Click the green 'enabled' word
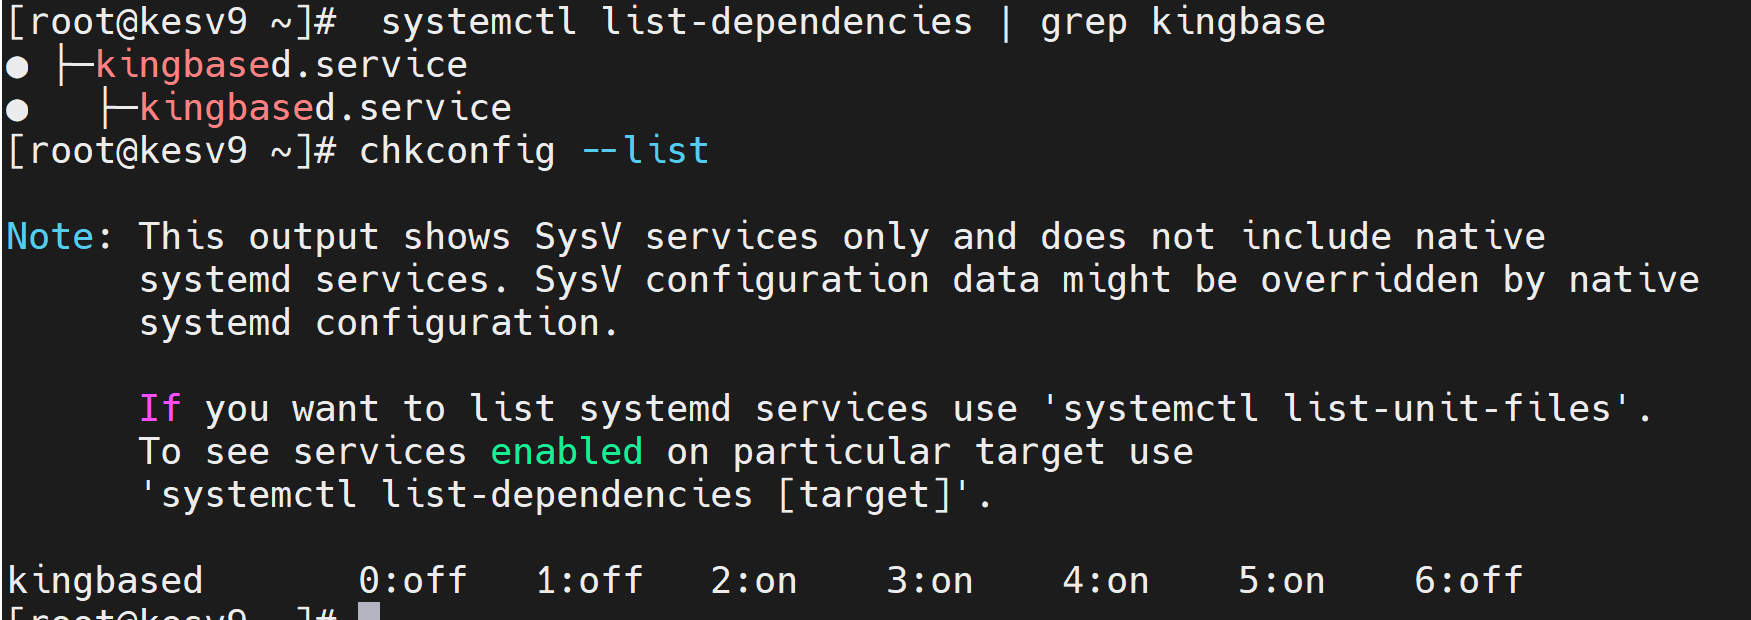The image size is (1751, 620). tap(566, 452)
